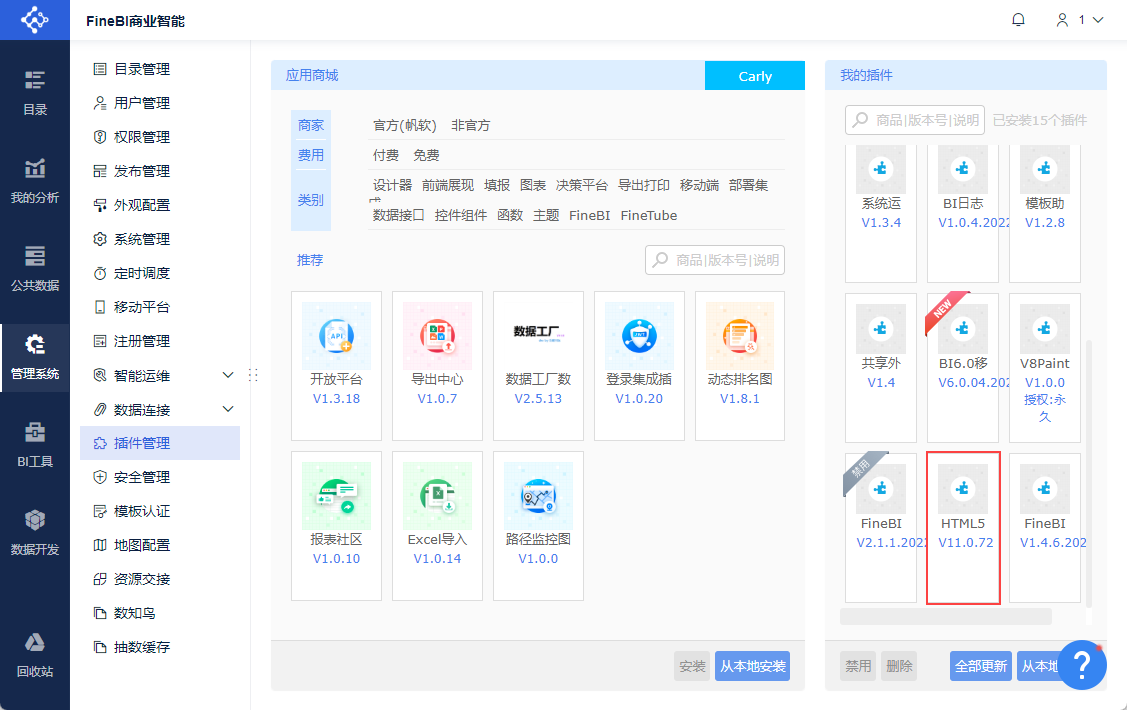Click 从本地安装 in app store panel
1127x710 pixels.
753,666
